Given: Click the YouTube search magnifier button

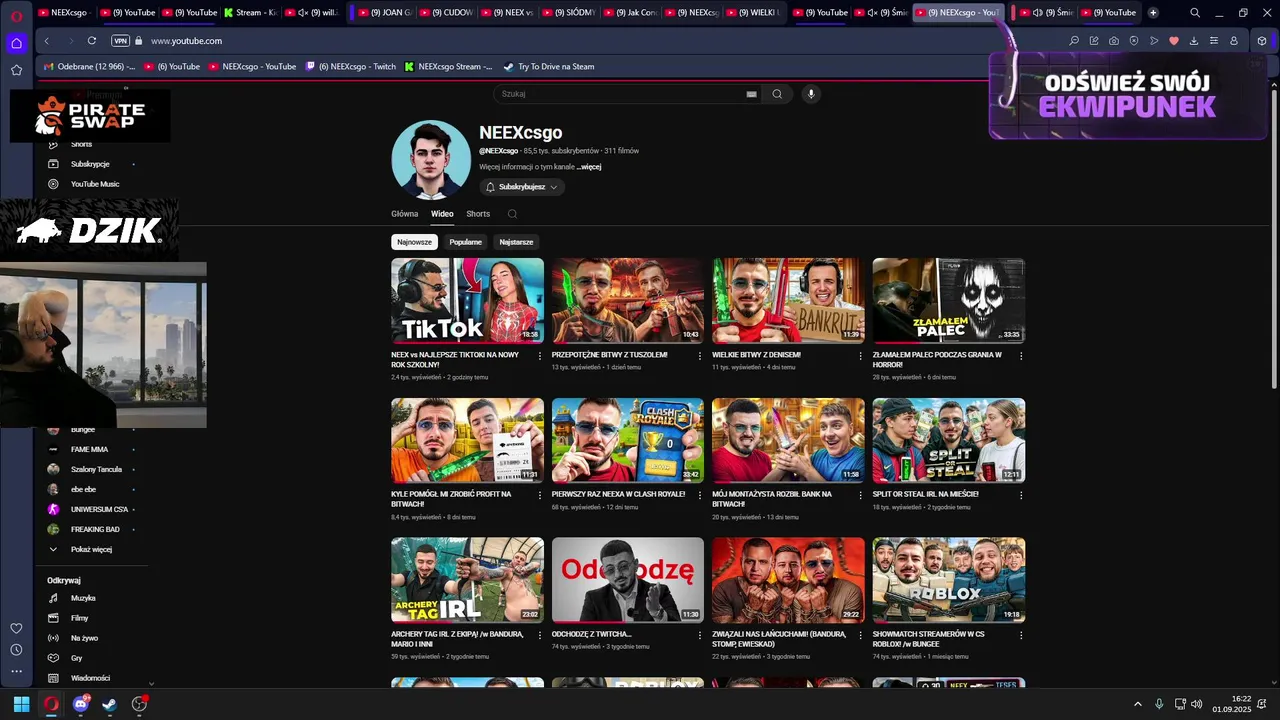Looking at the screenshot, I should pos(777,94).
